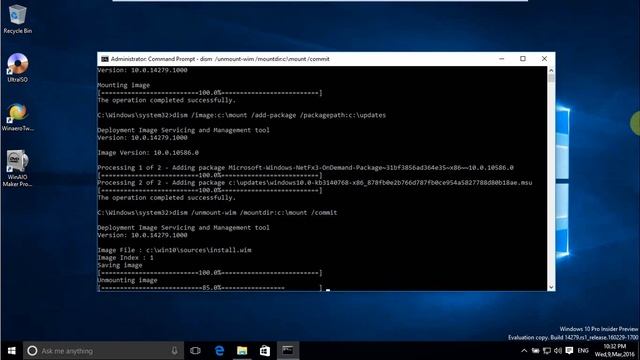This screenshot has width=640, height=360.
Task: Click the 'Image Index : 1' line
Action: pos(125,258)
